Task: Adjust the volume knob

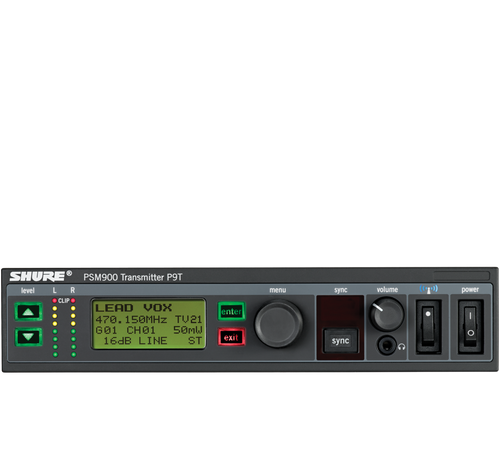Action: pos(387,314)
